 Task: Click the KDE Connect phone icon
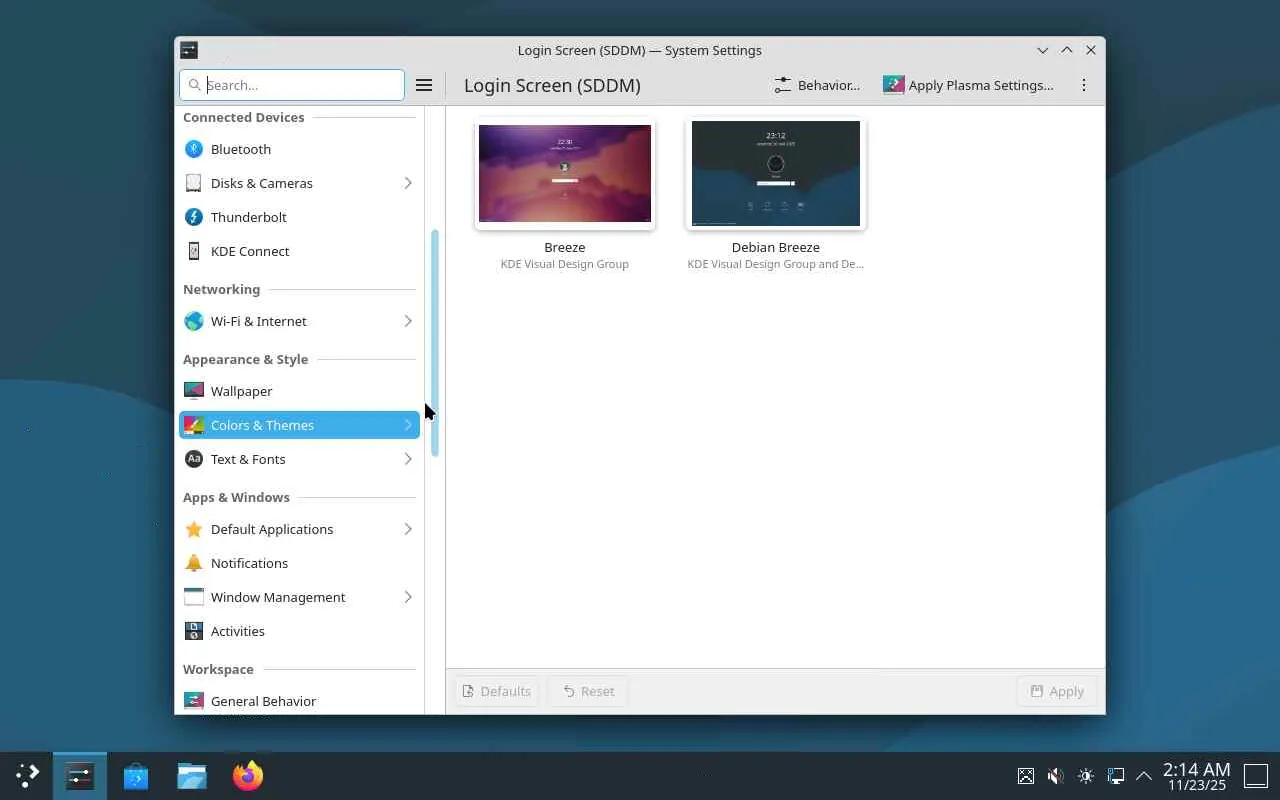[194, 251]
